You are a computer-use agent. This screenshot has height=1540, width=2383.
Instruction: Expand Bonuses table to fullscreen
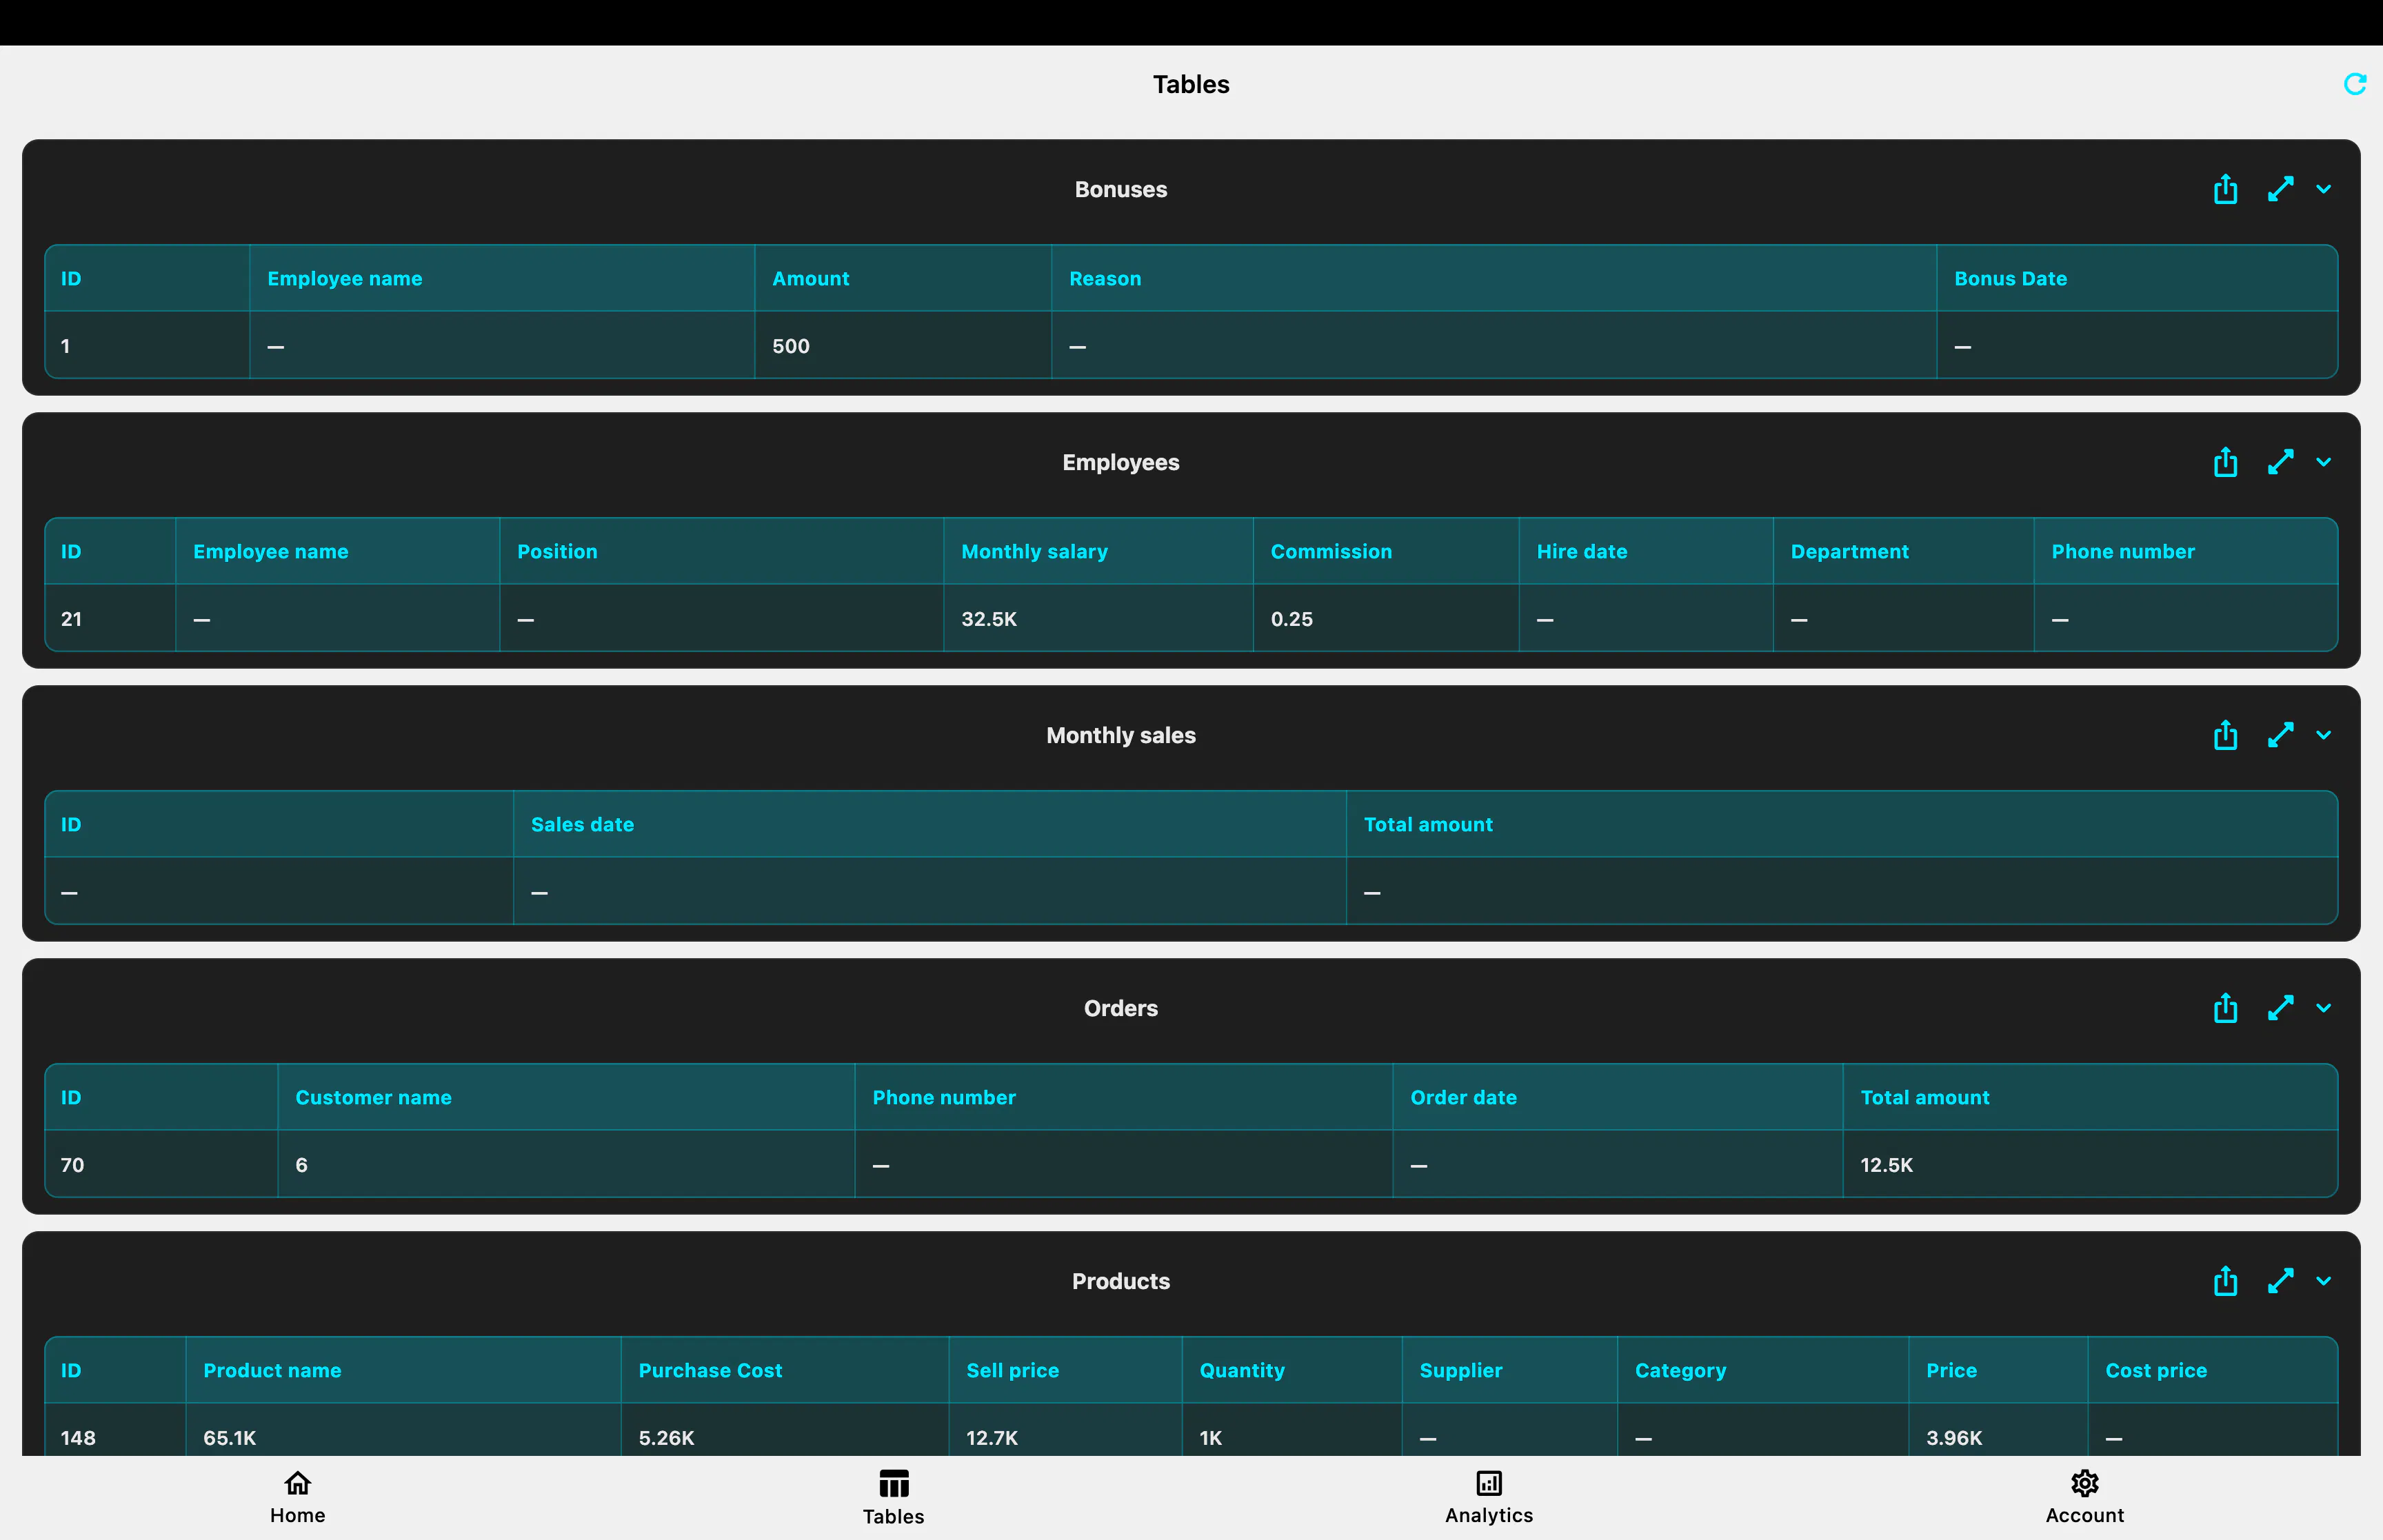click(x=2280, y=189)
